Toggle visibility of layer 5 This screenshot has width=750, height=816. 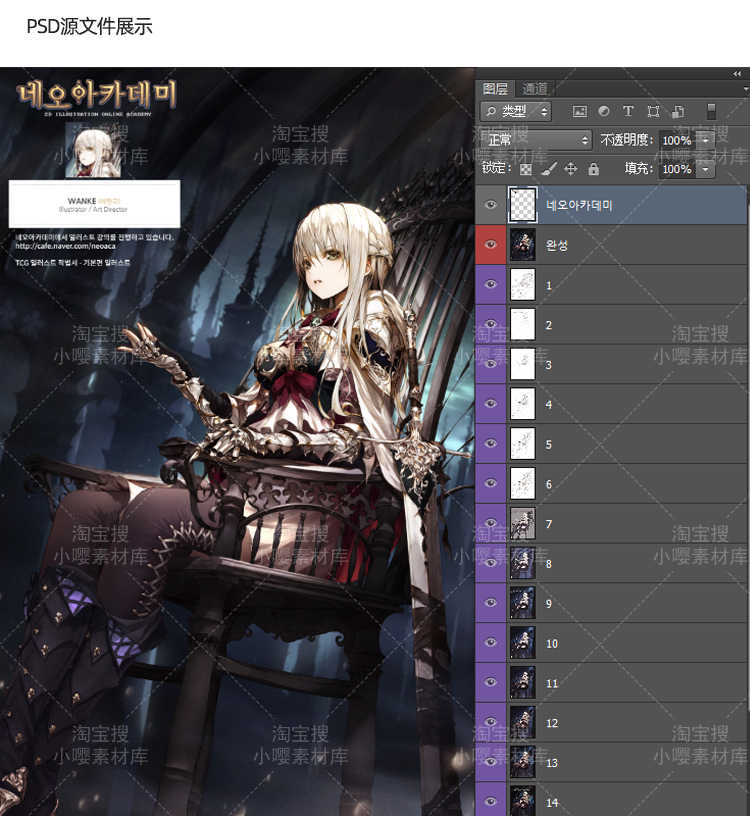point(490,443)
